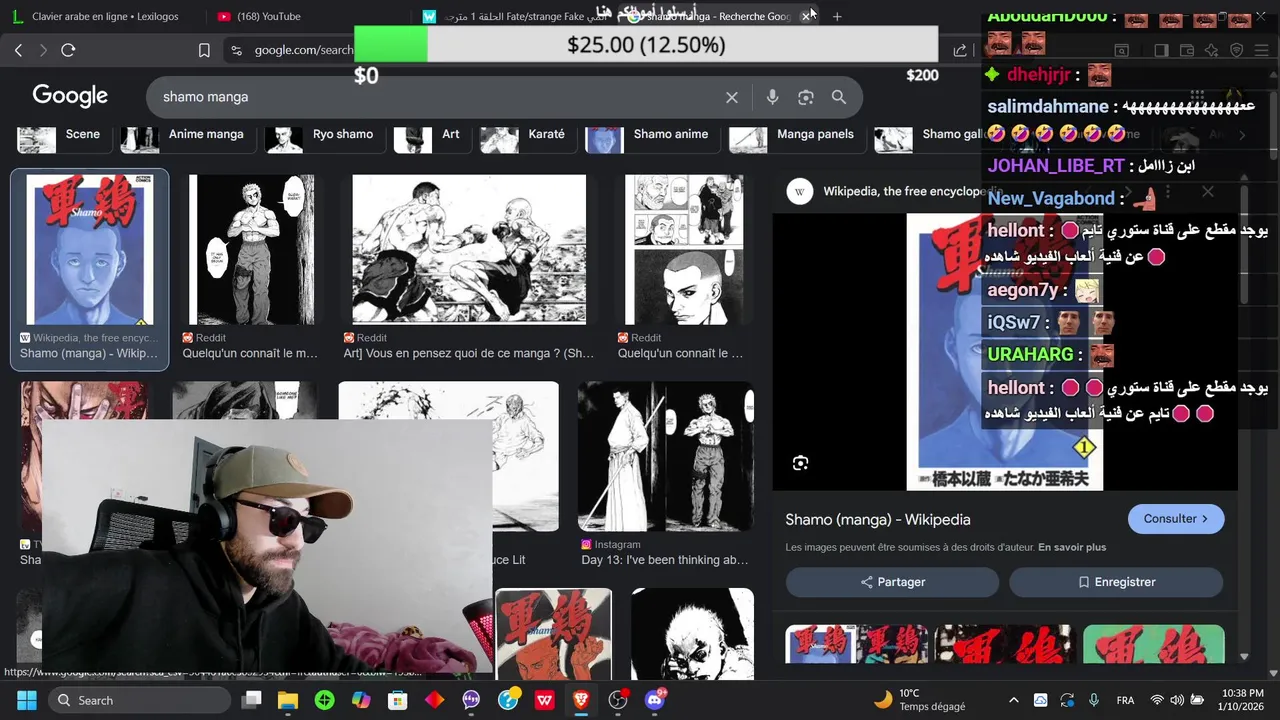
Task: Open the blue Shamo cover Wikipedia thumbnail
Action: [90, 250]
